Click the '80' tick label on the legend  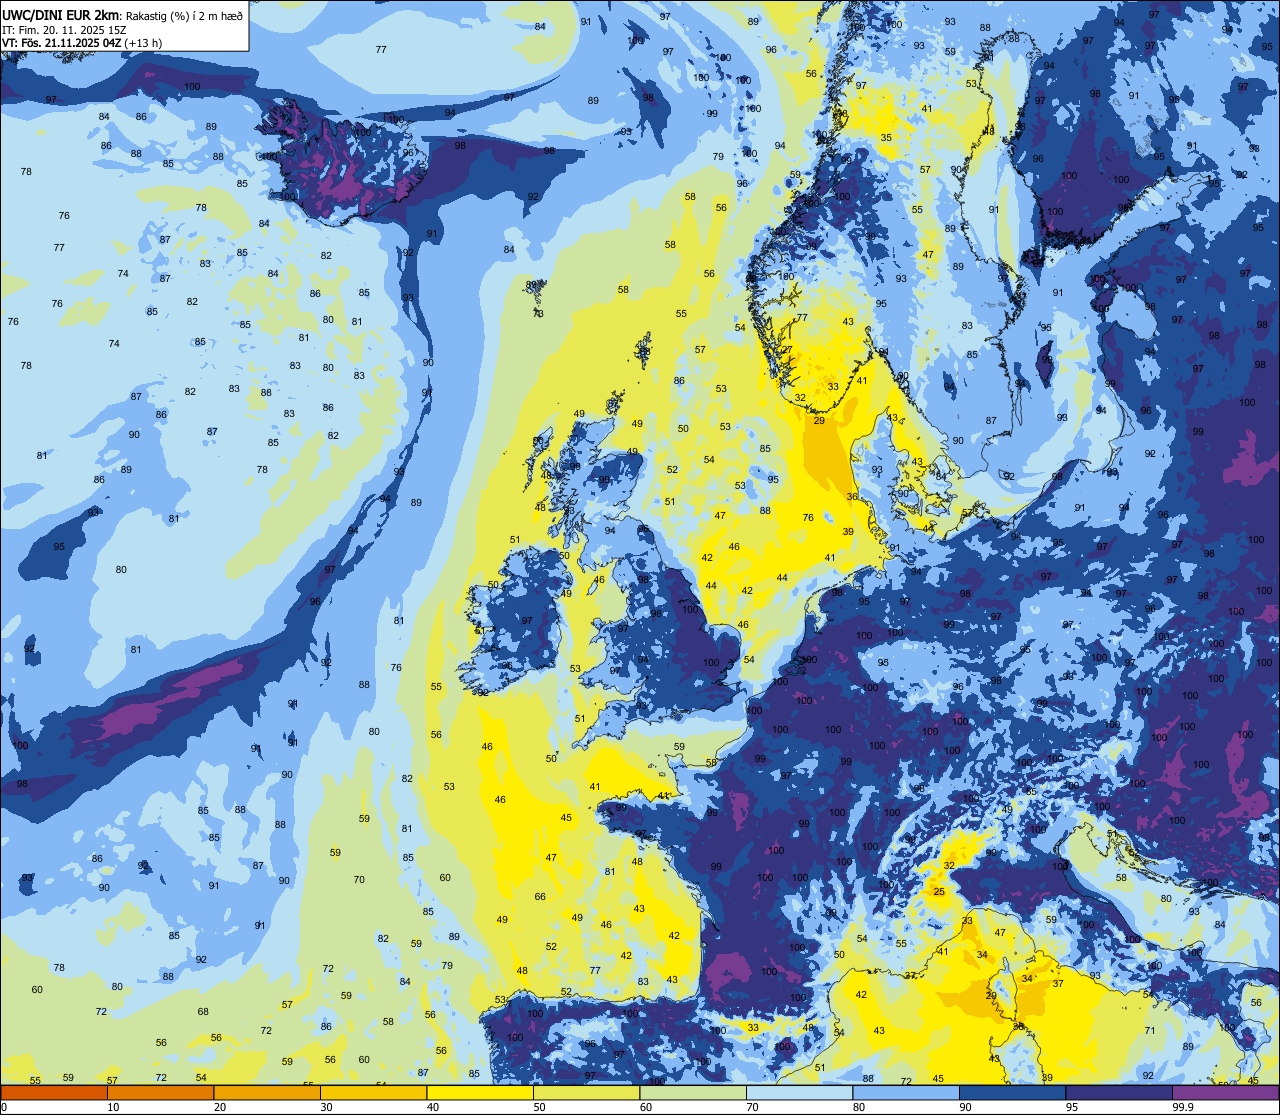tap(859, 1107)
